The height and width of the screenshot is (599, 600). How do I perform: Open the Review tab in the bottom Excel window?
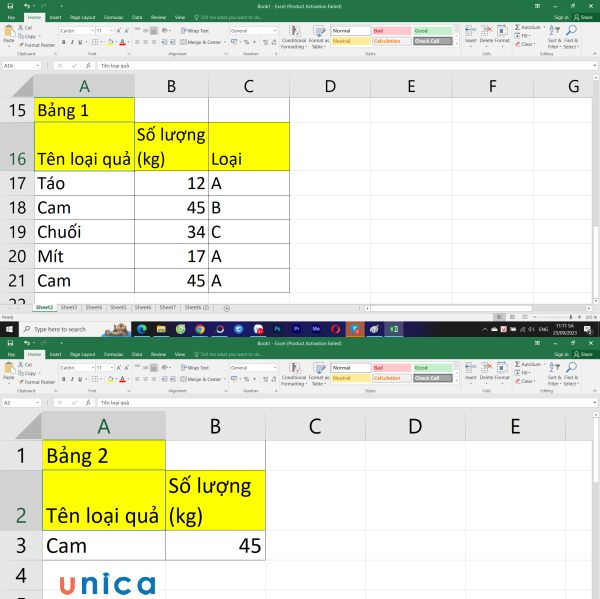point(158,354)
